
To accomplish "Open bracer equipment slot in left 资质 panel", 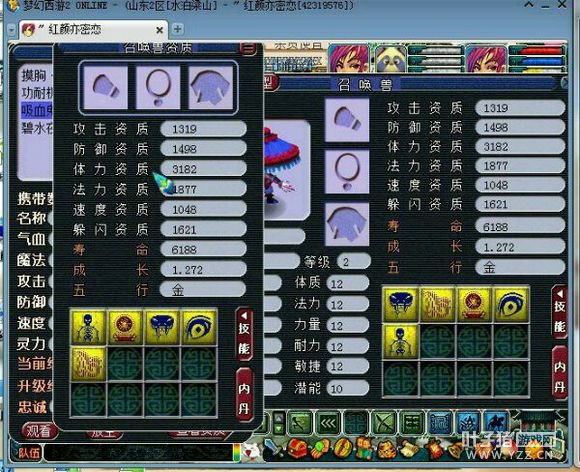I will pyautogui.click(x=106, y=88).
